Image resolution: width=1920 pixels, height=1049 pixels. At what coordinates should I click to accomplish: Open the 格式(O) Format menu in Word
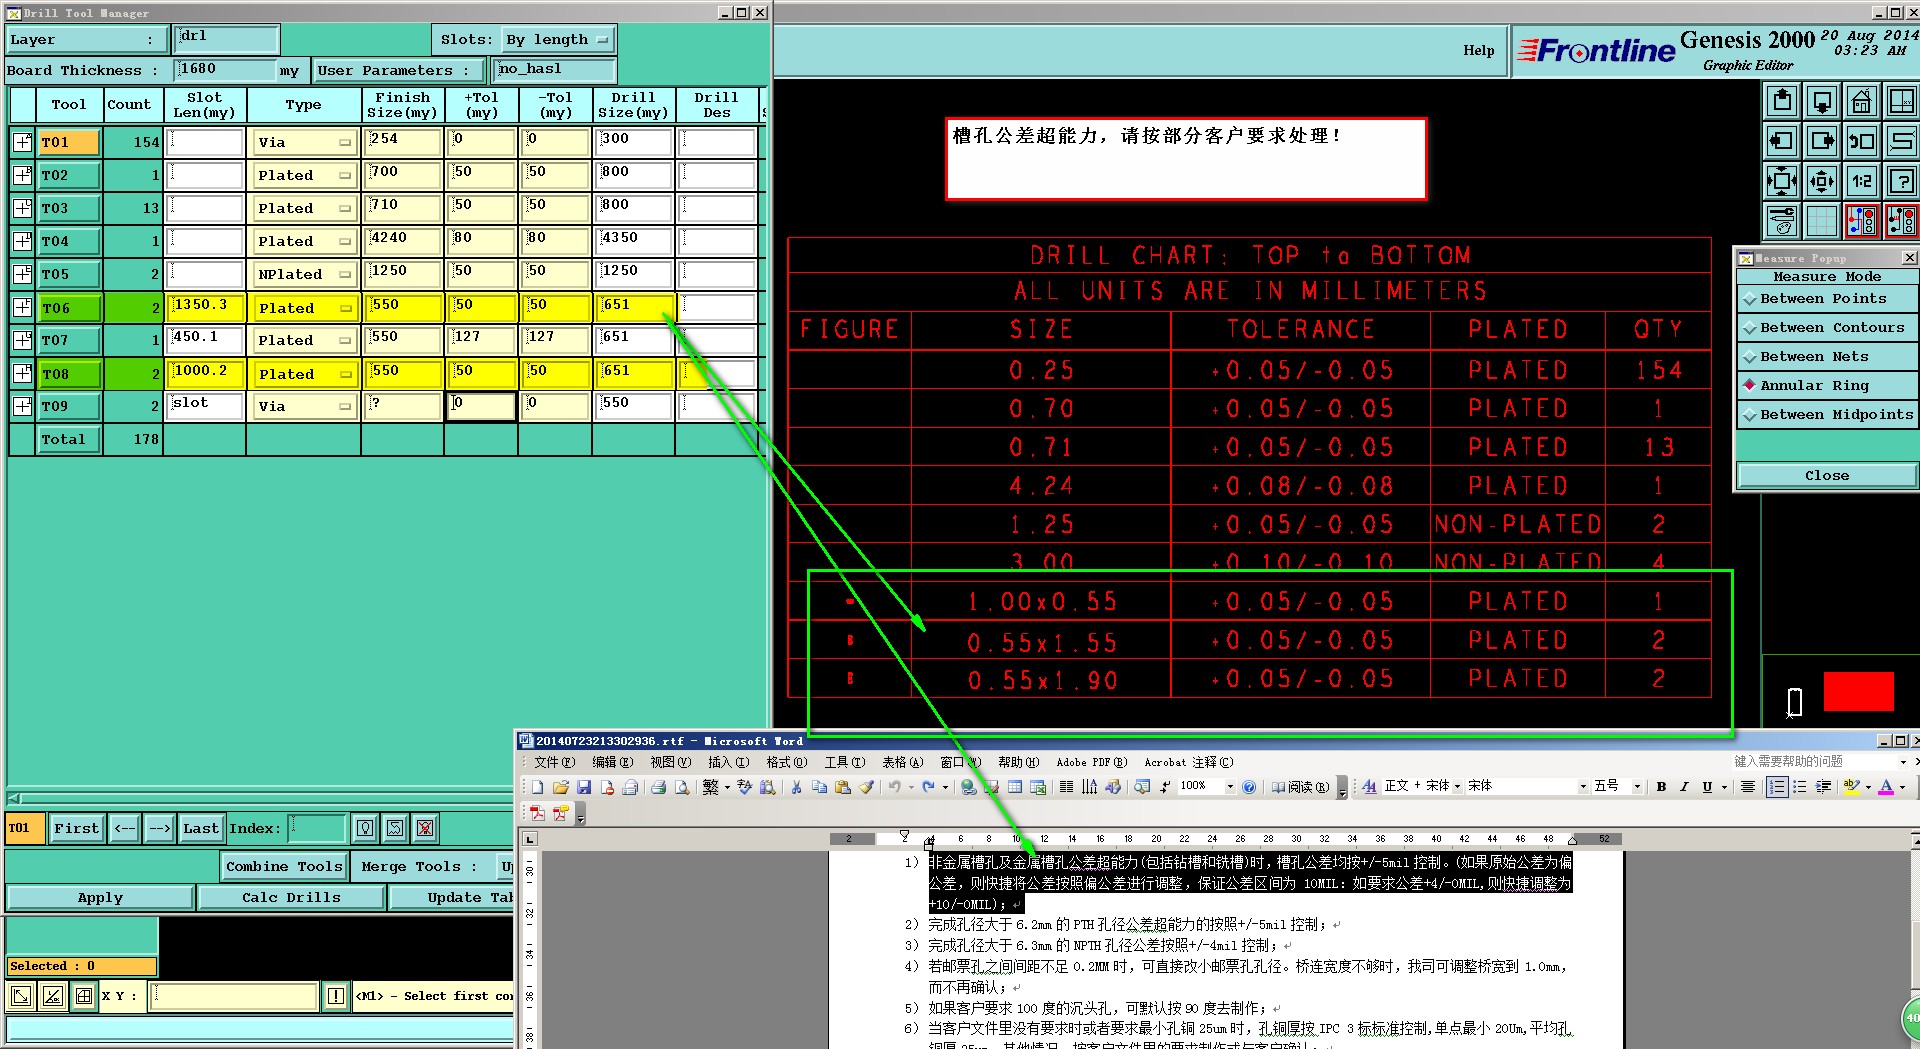click(786, 762)
